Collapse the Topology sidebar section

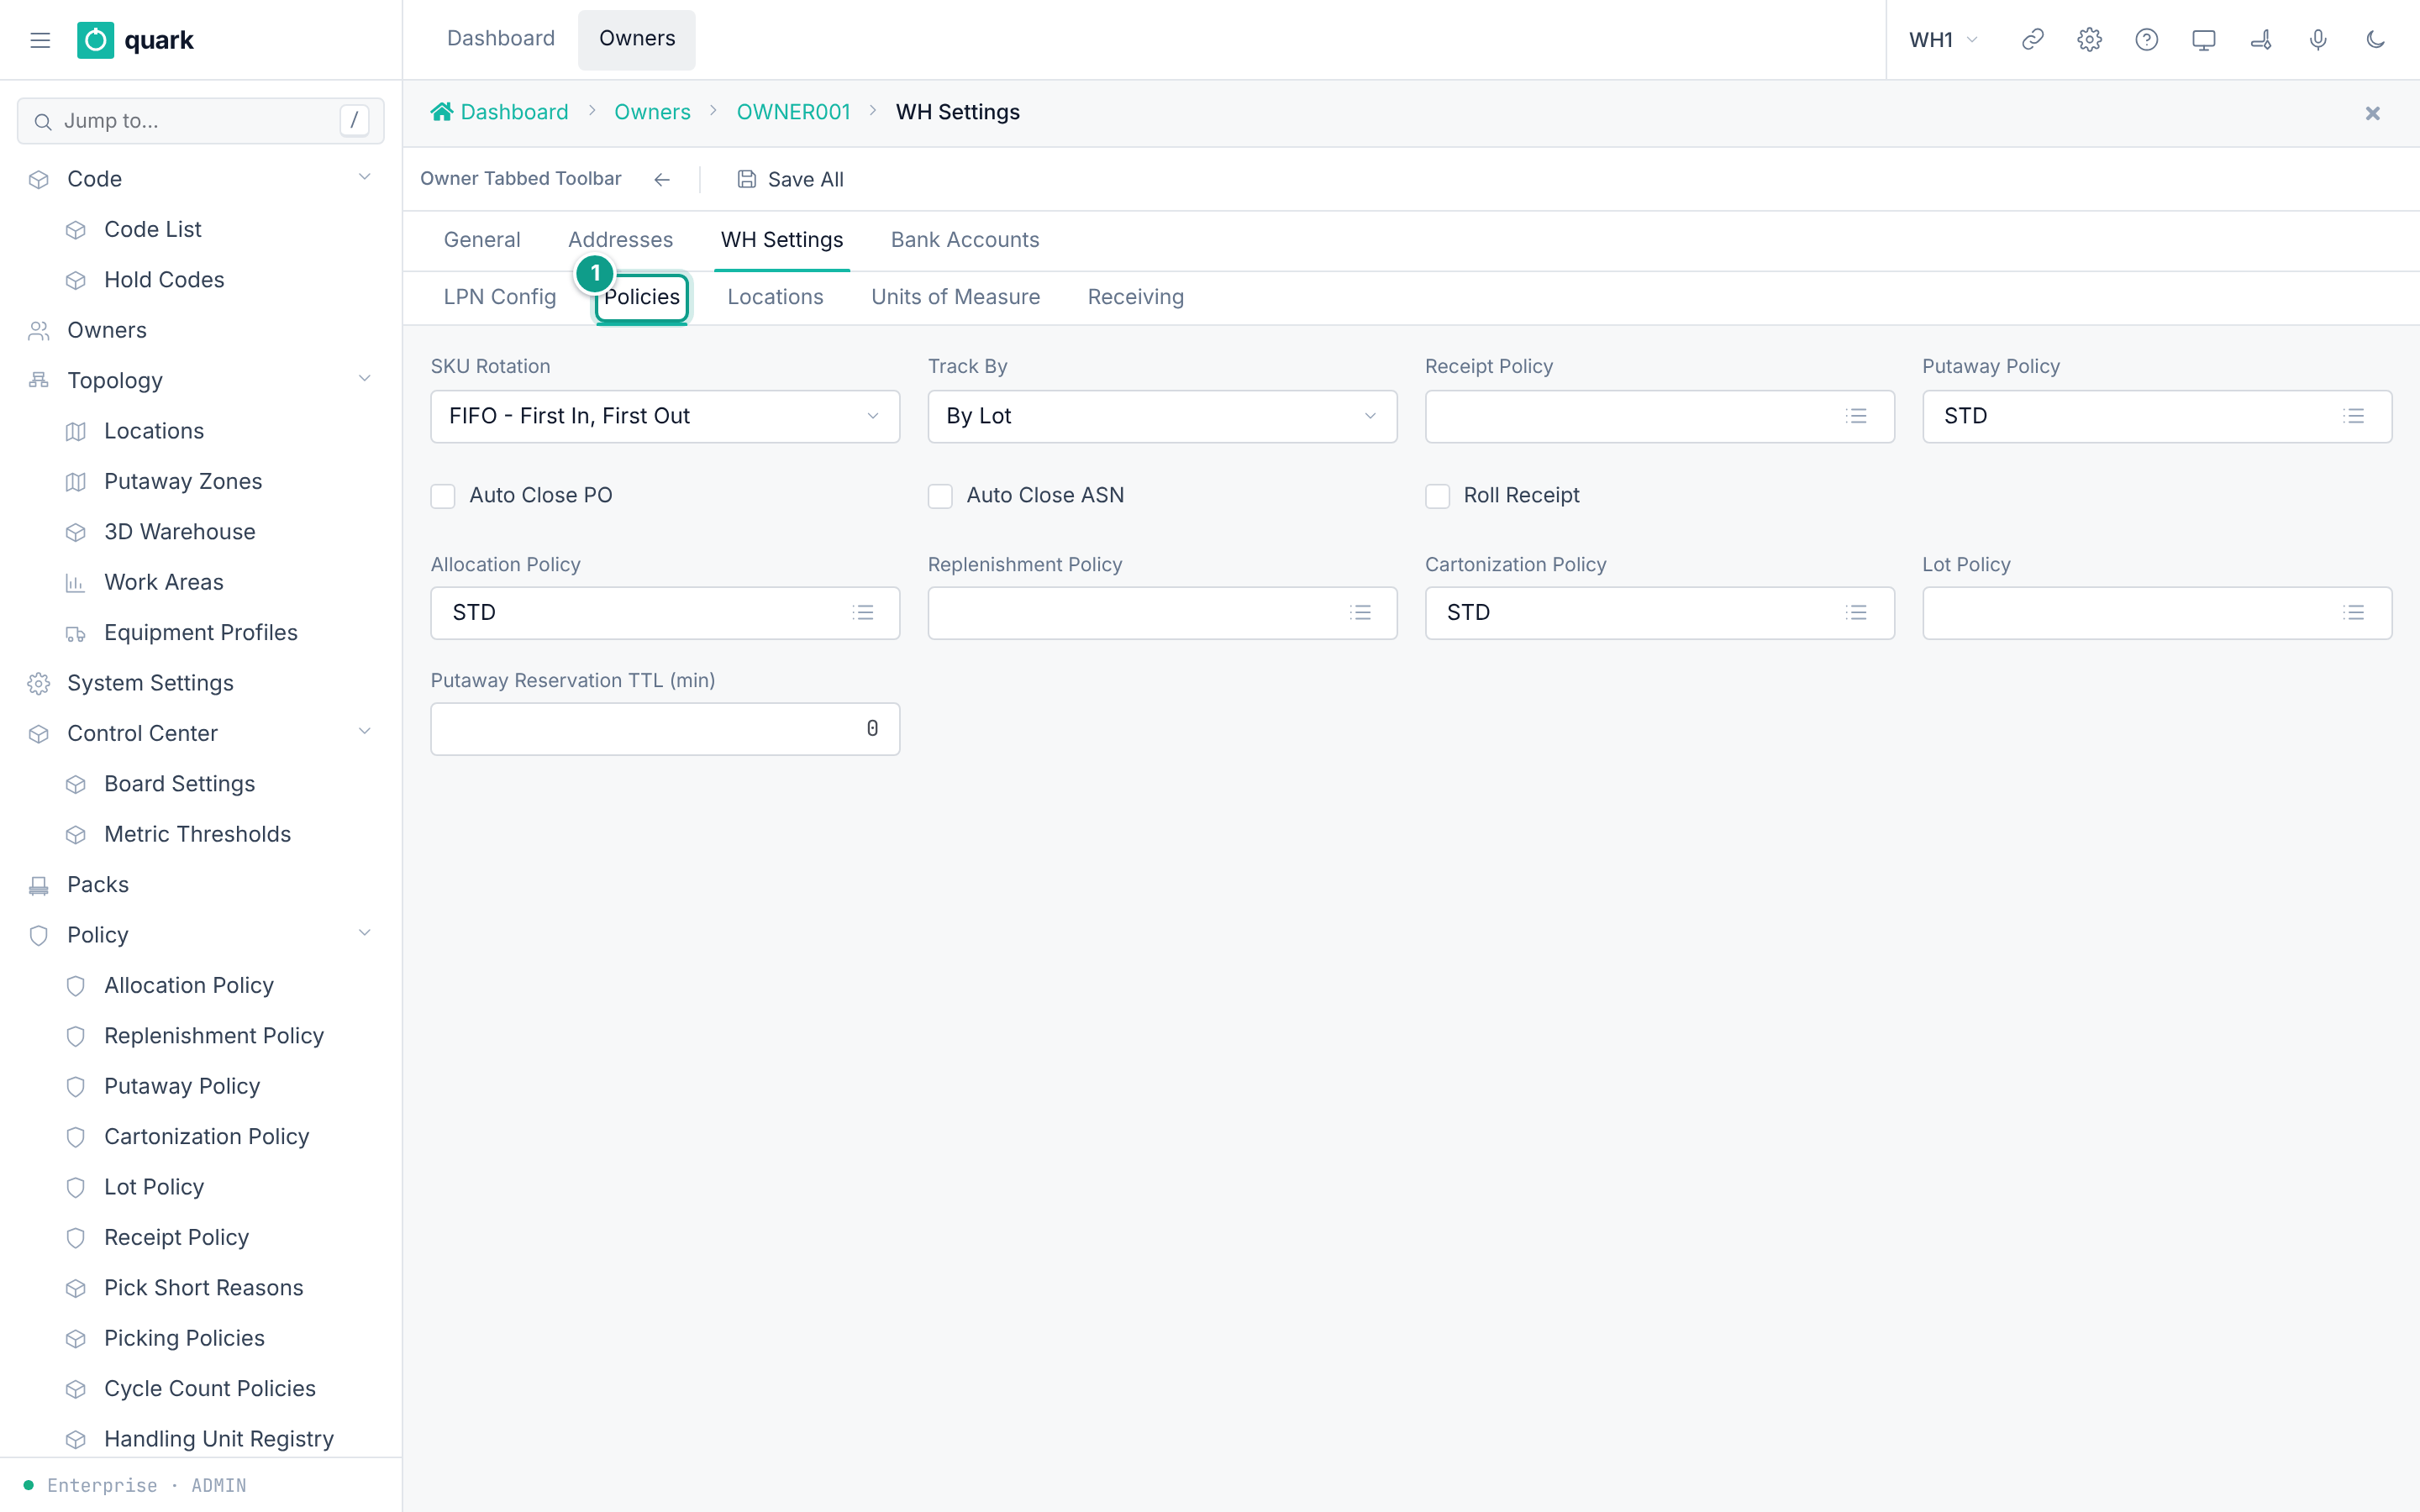coord(364,379)
